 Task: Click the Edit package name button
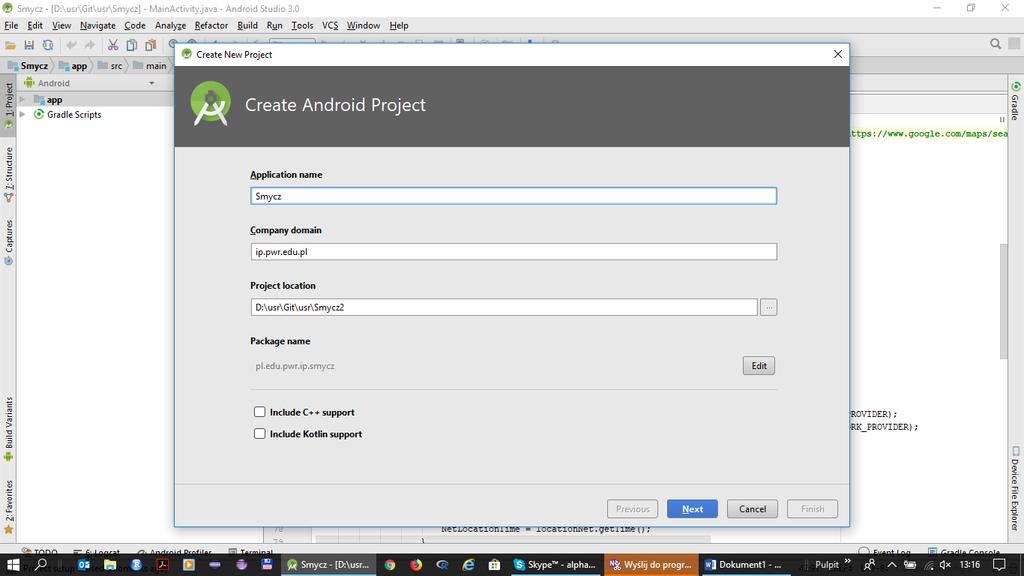coord(759,366)
